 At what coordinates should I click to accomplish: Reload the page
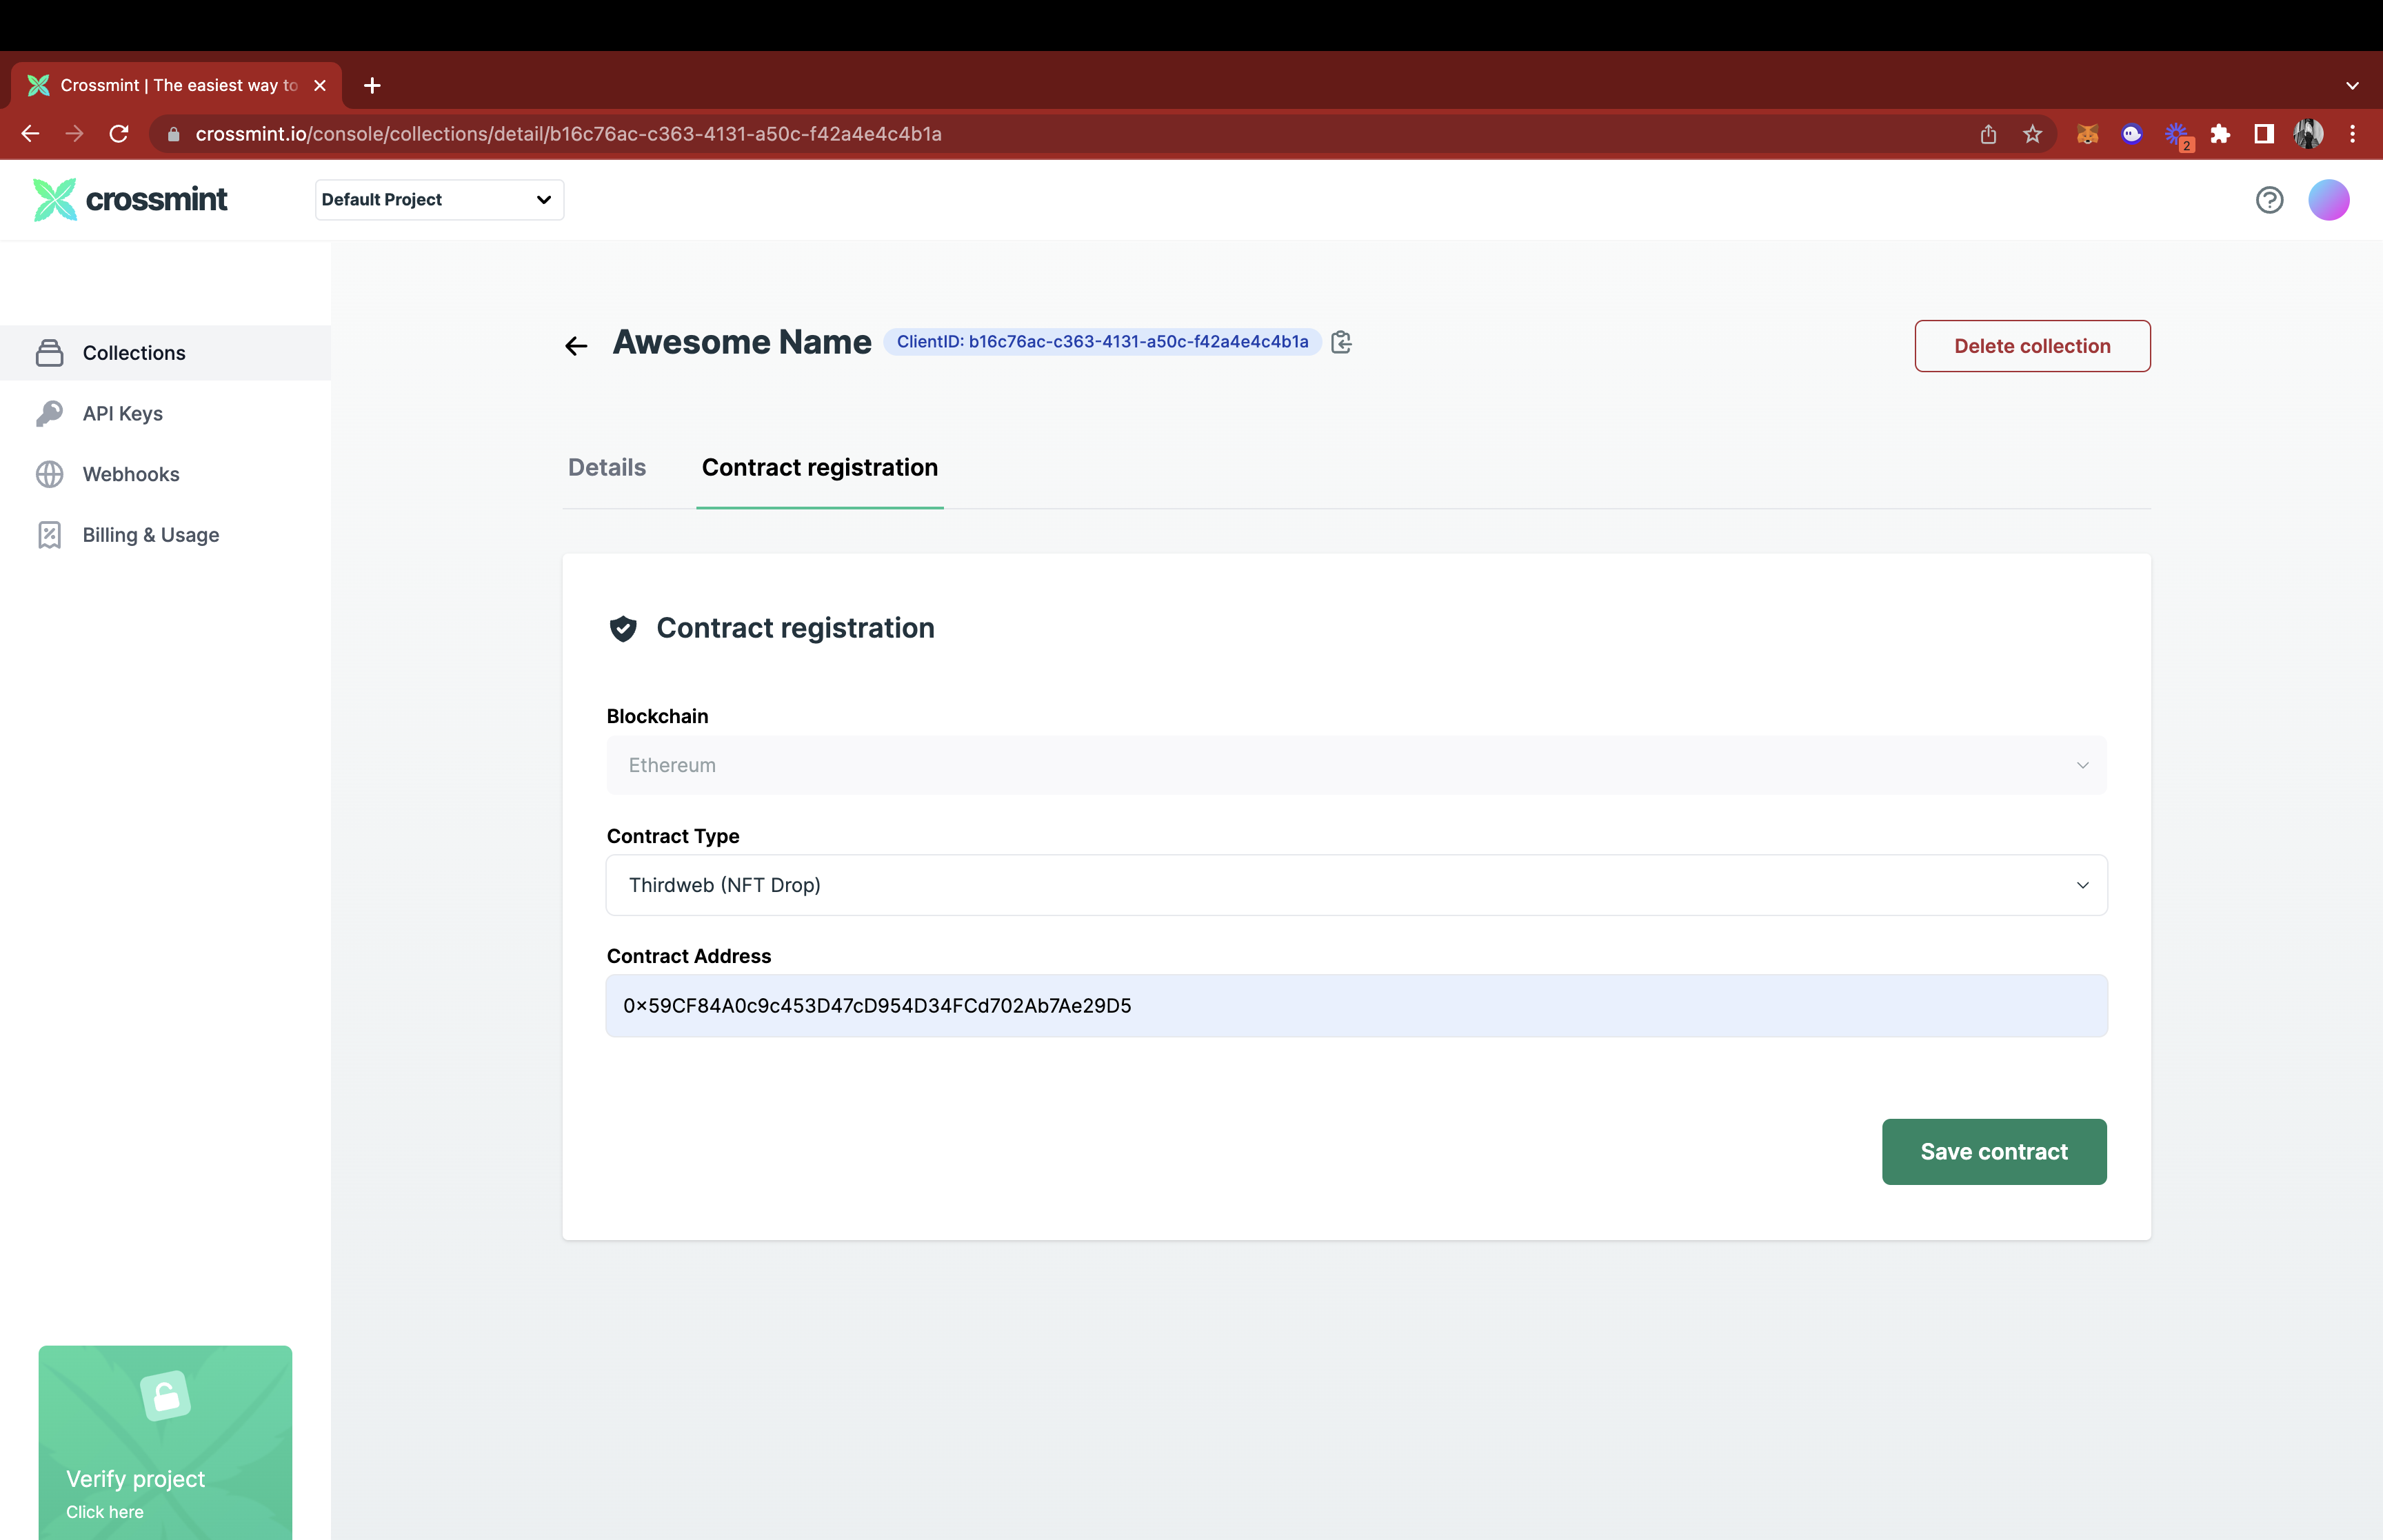[119, 134]
